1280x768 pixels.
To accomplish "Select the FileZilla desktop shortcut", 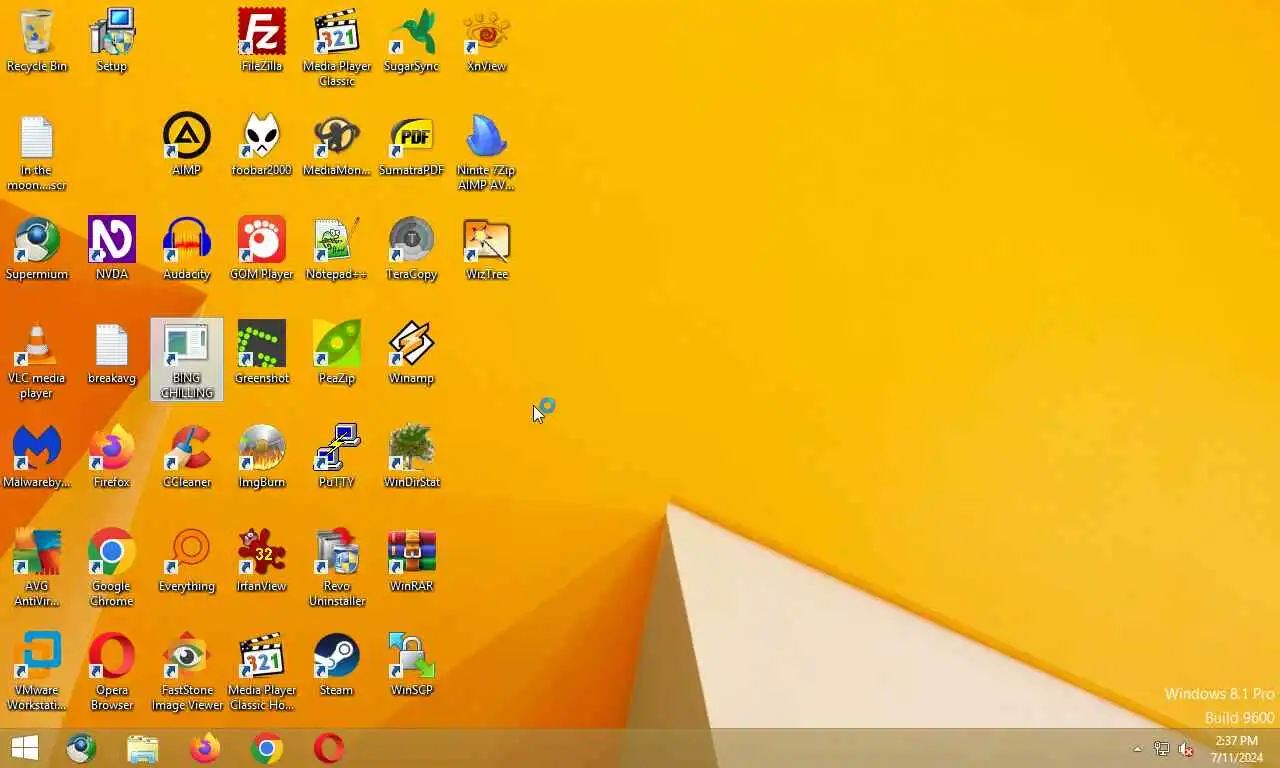I will [262, 40].
